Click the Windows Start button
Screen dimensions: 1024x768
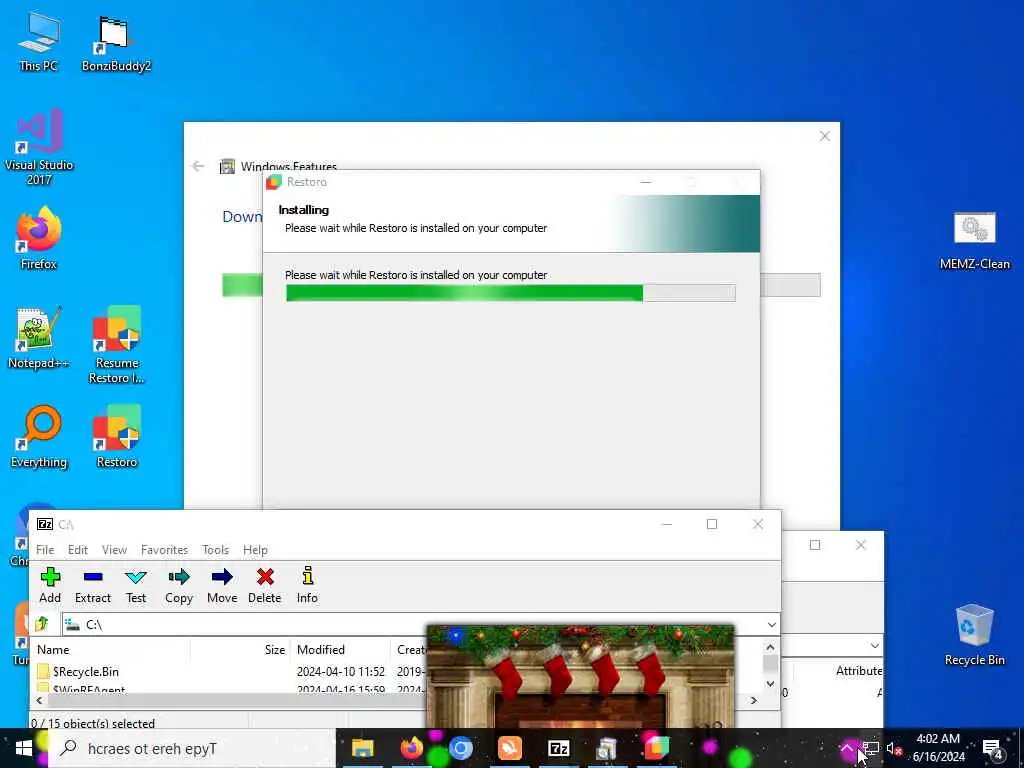24,748
